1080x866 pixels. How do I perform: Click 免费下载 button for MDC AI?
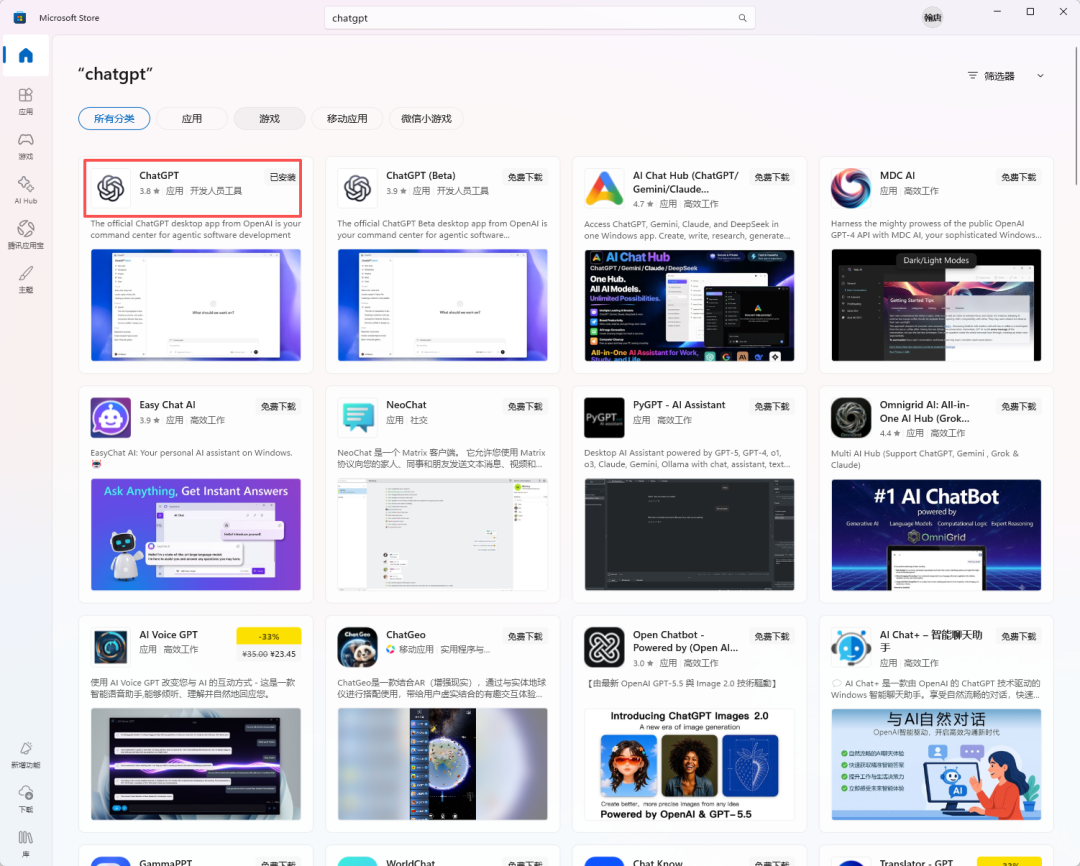click(1018, 177)
